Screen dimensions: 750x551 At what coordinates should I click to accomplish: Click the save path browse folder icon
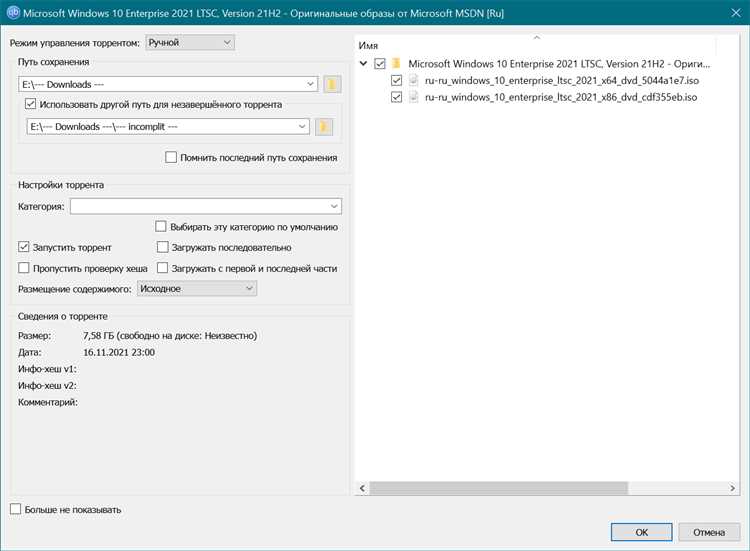tap(332, 84)
